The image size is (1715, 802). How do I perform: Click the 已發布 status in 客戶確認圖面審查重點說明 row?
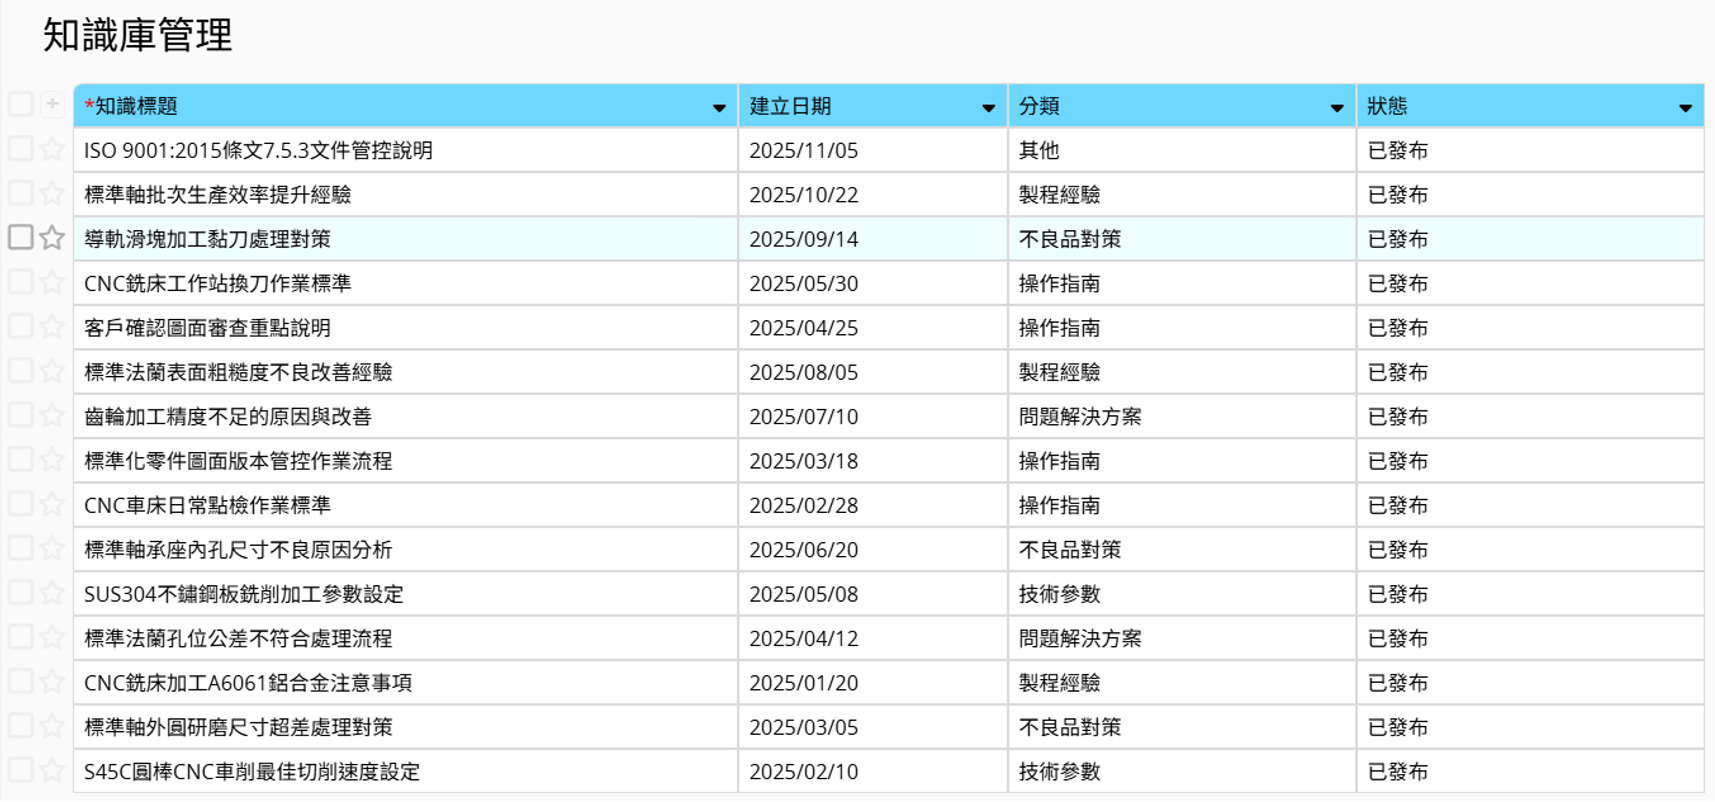[x=1530, y=328]
